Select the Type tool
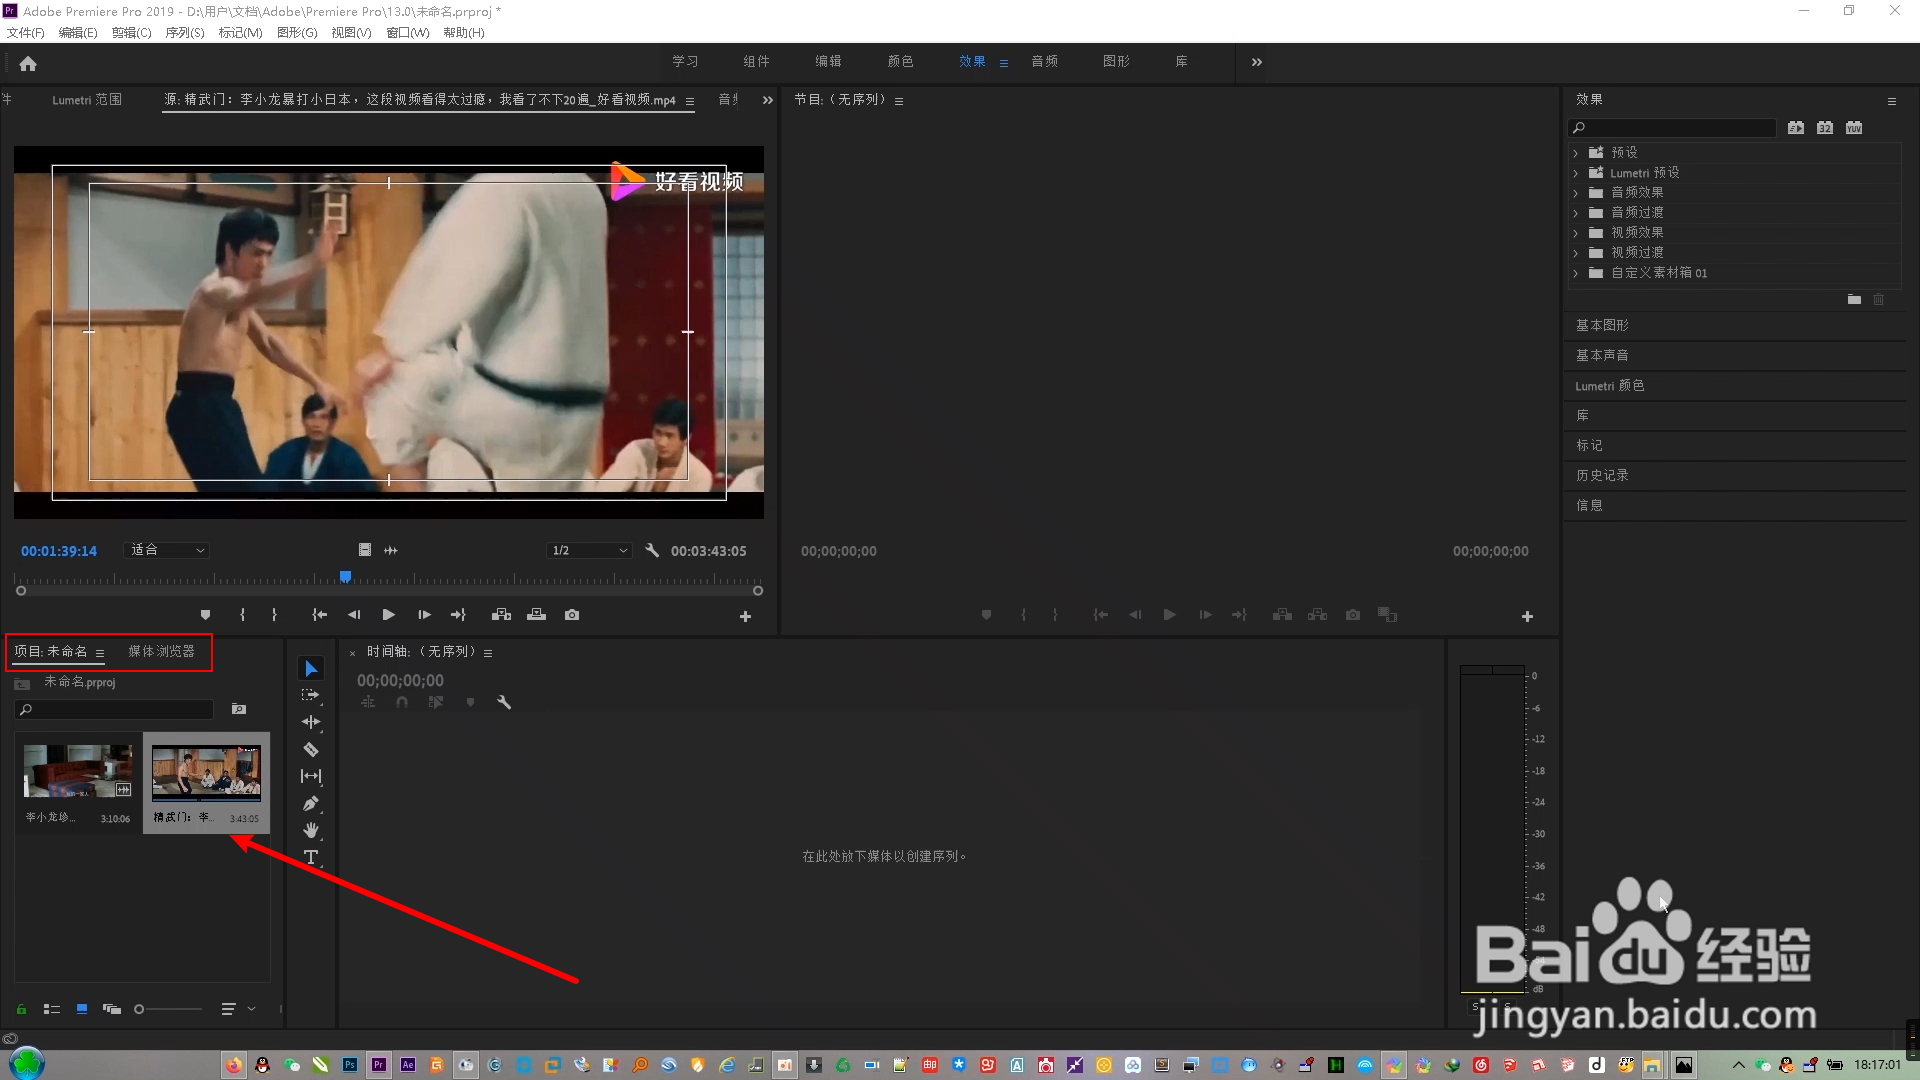The height and width of the screenshot is (1080, 1920). [311, 857]
